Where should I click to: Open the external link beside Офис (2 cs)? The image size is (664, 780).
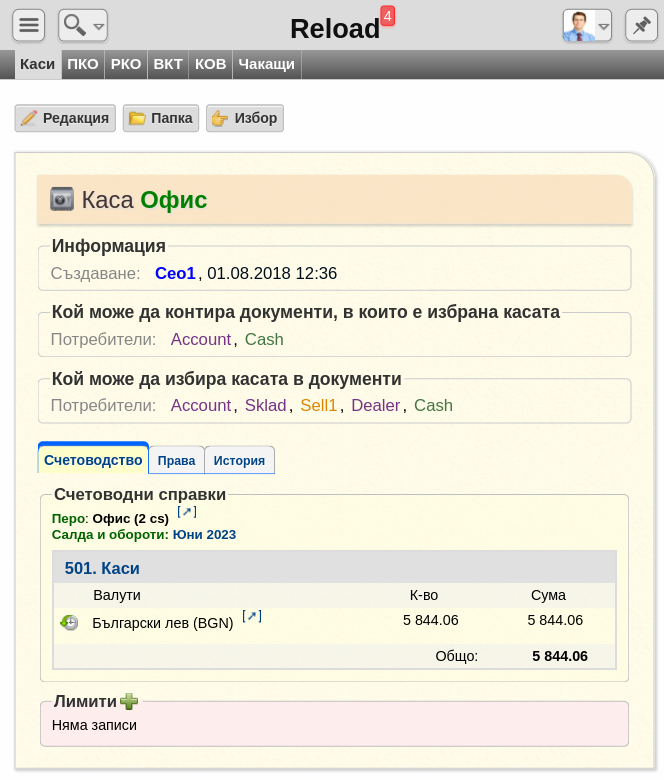pyautogui.click(x=187, y=511)
